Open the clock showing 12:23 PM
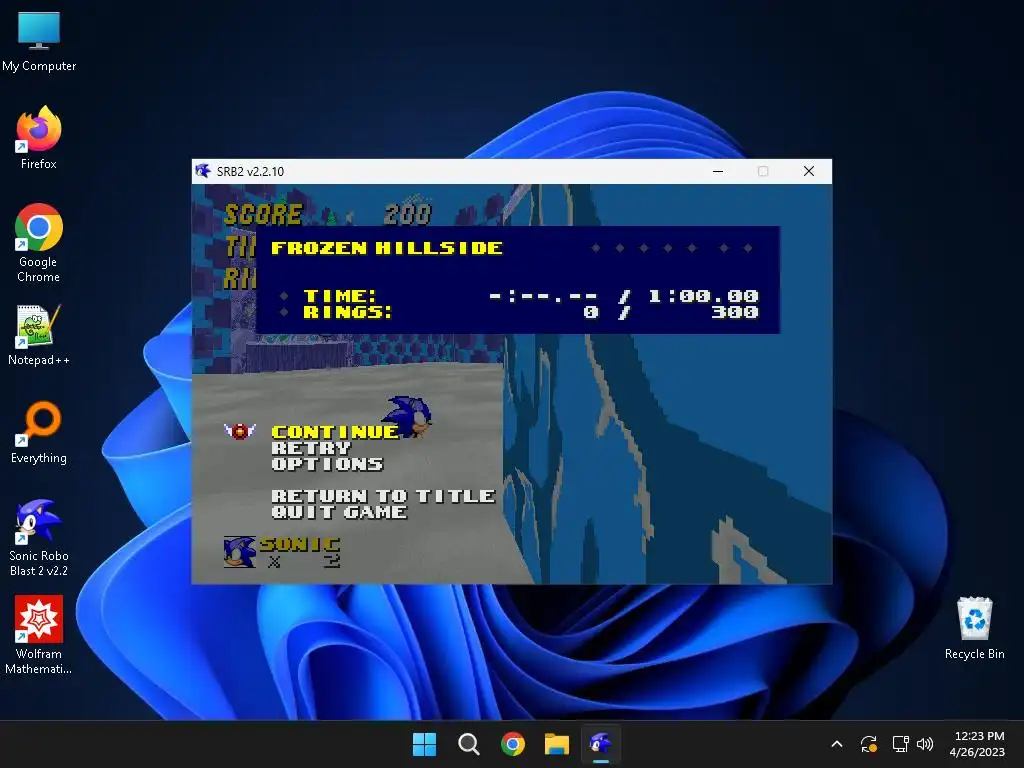 pyautogui.click(x=977, y=744)
